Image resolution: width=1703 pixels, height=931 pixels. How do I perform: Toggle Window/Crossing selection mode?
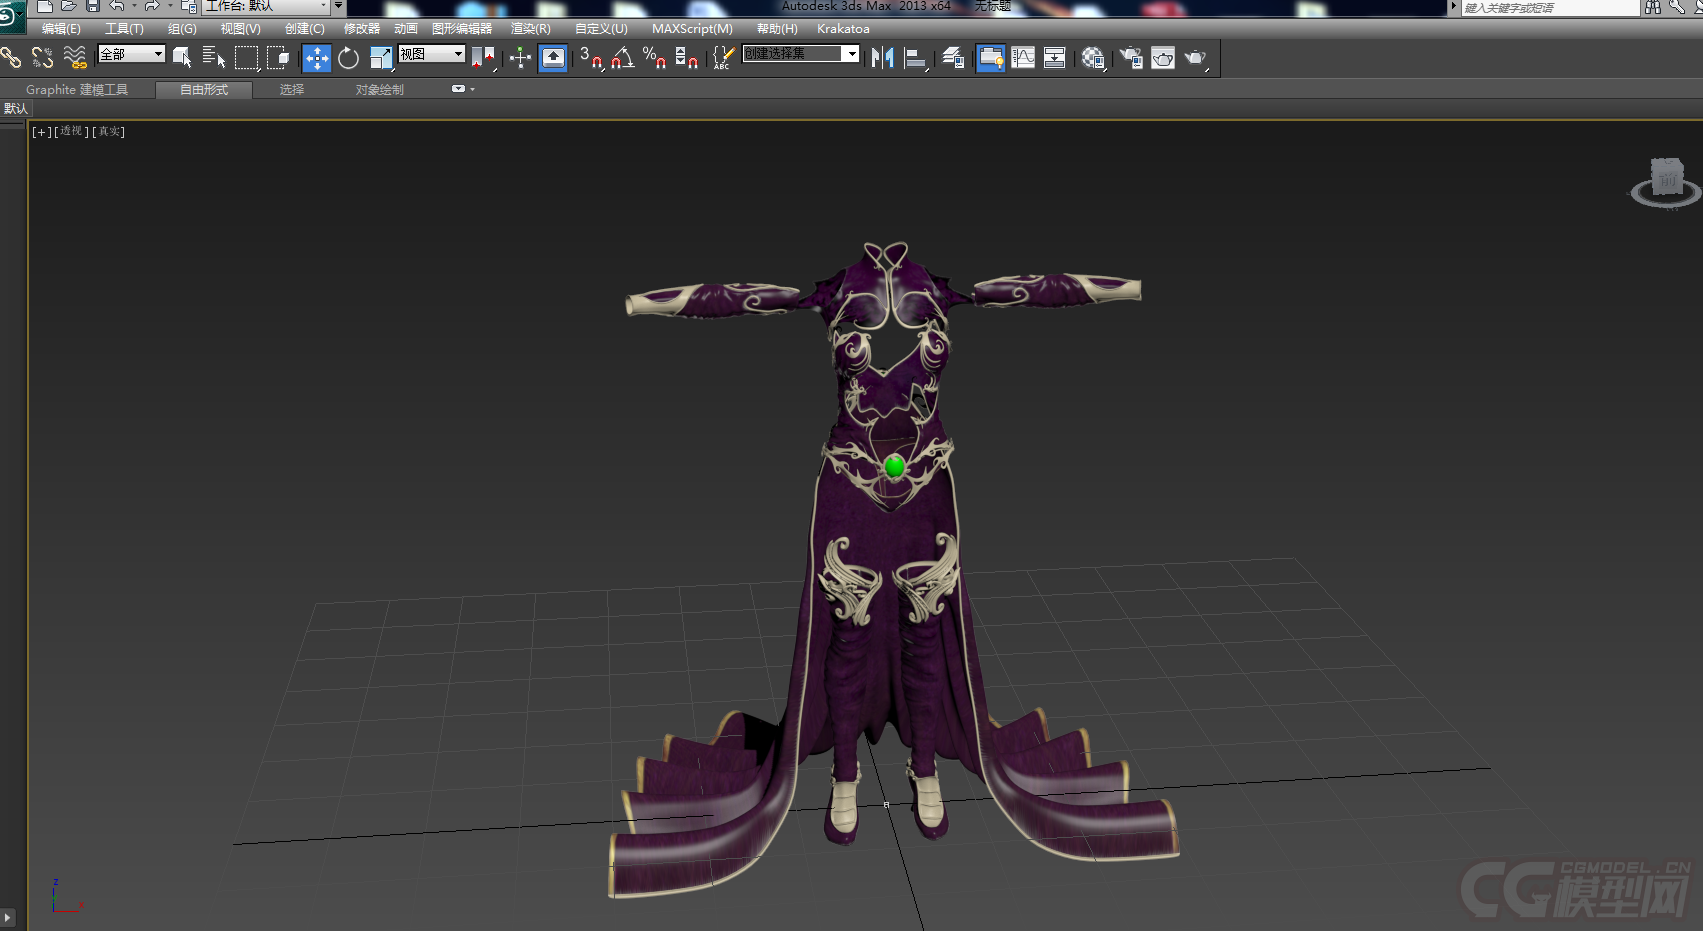coord(279,58)
